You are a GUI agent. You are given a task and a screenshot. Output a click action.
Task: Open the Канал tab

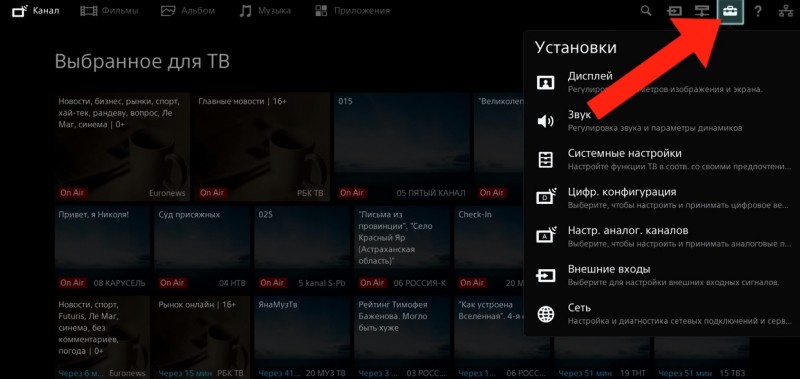pyautogui.click(x=35, y=11)
